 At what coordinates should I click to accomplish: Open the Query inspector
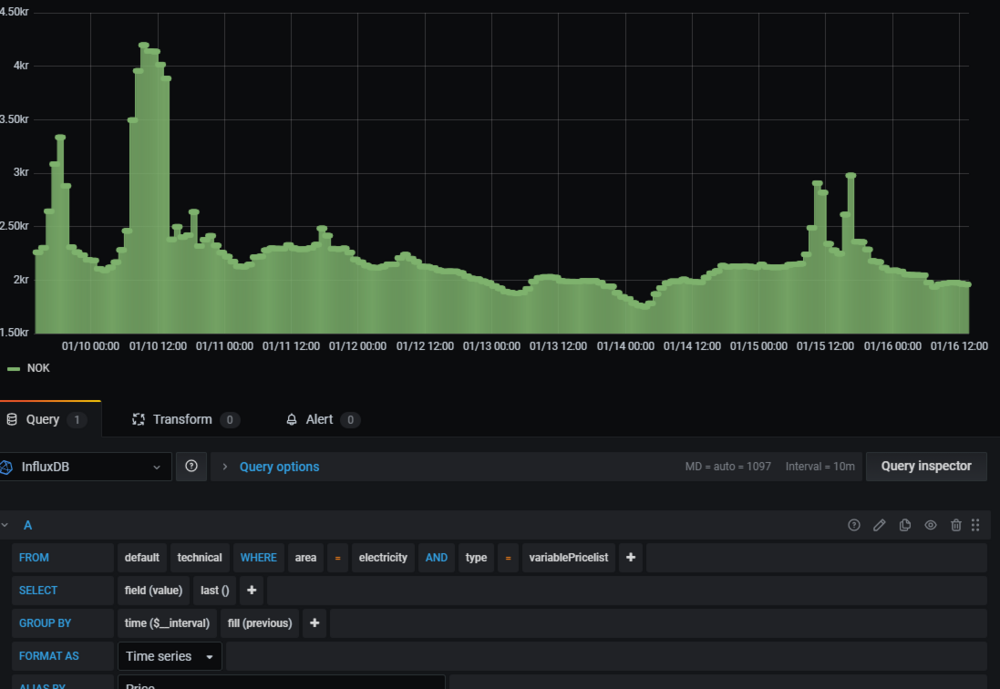tap(925, 466)
